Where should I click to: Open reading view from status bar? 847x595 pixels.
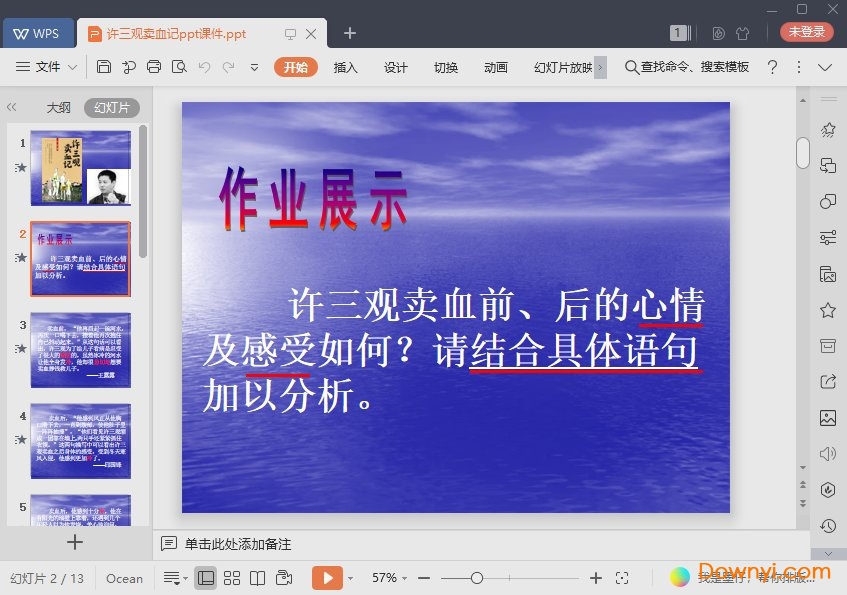coord(258,578)
